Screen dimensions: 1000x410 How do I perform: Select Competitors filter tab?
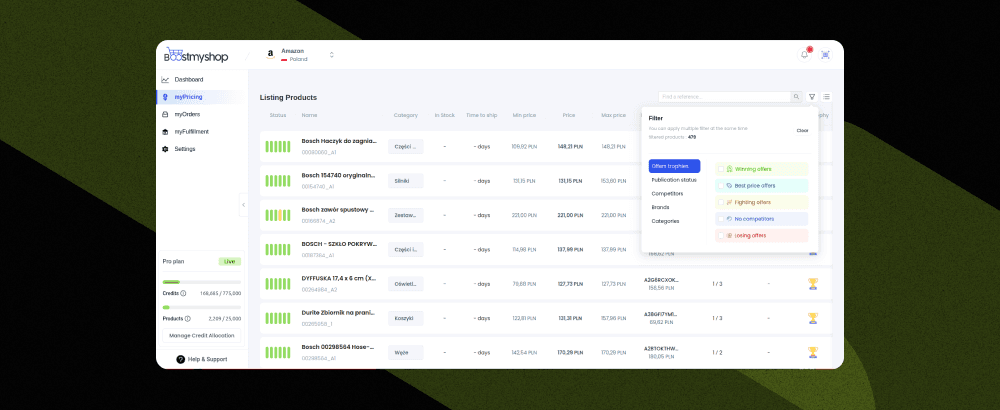coord(667,193)
